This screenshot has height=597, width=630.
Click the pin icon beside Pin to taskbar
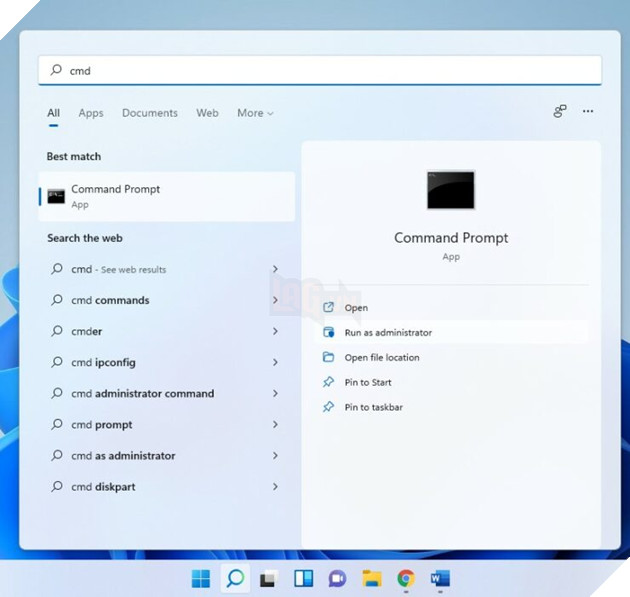point(328,407)
